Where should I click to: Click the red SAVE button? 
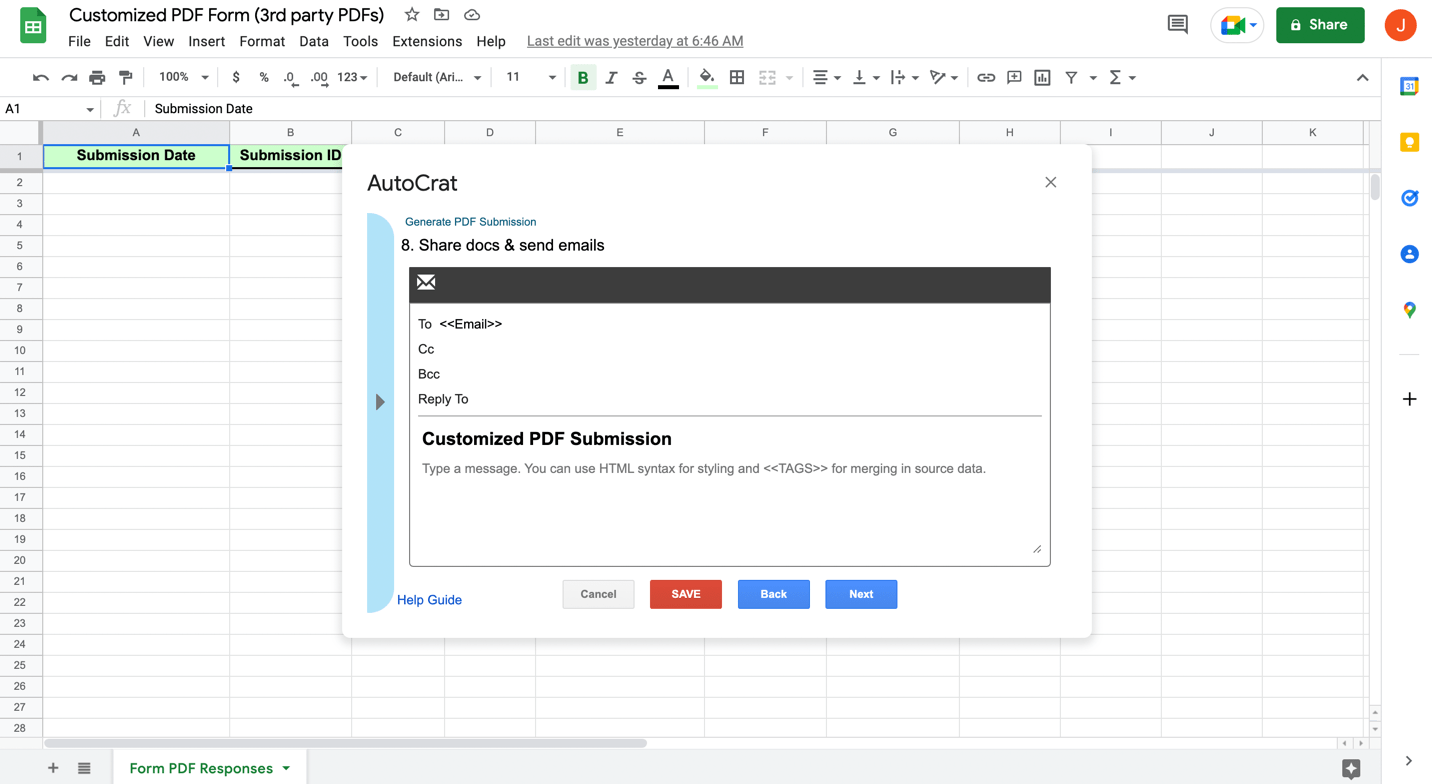pos(685,594)
